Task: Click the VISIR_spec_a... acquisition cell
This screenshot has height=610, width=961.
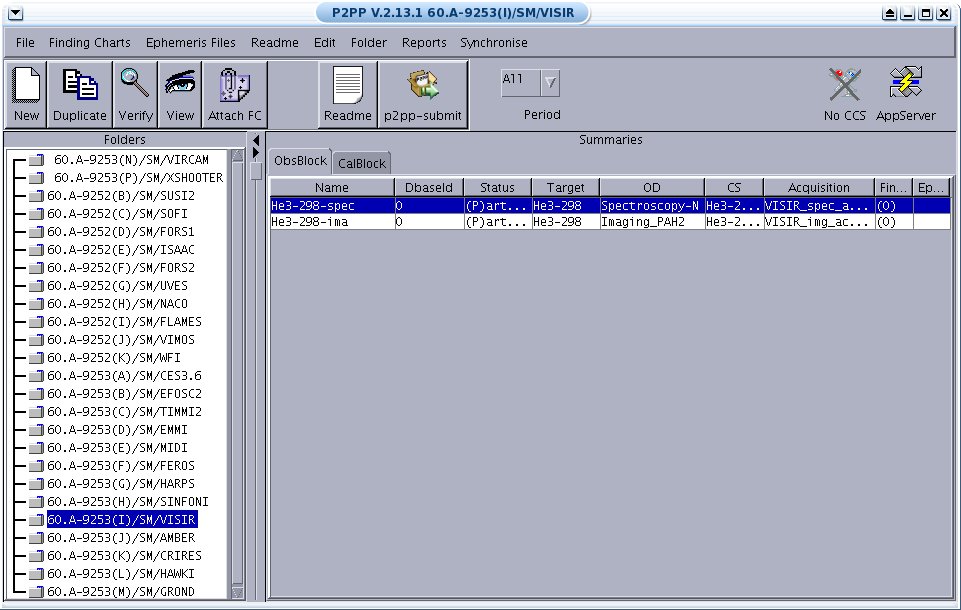Action: coord(819,205)
